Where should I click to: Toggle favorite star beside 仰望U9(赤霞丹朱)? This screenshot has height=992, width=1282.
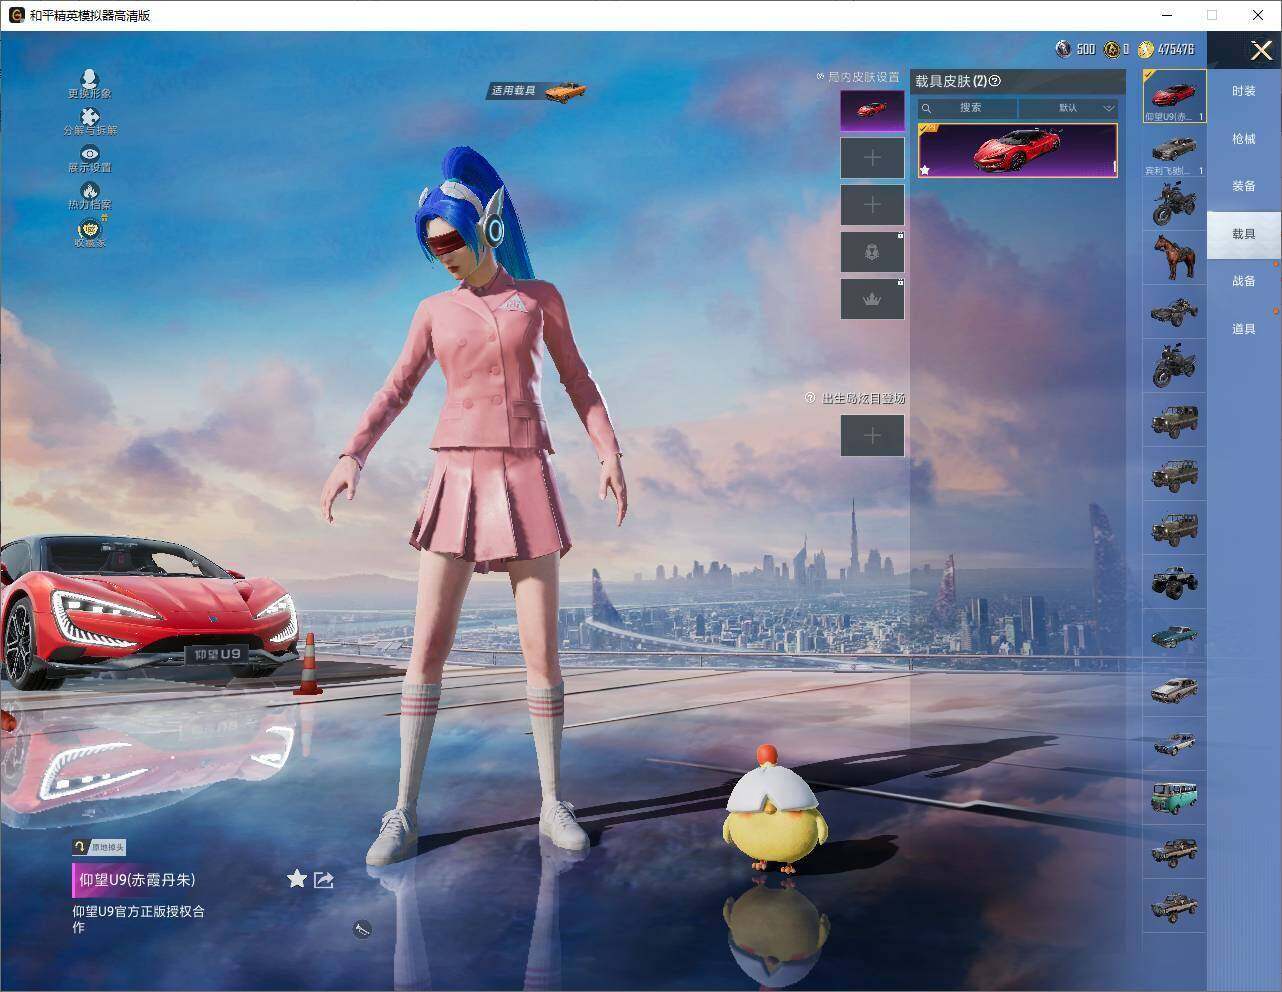click(x=297, y=879)
